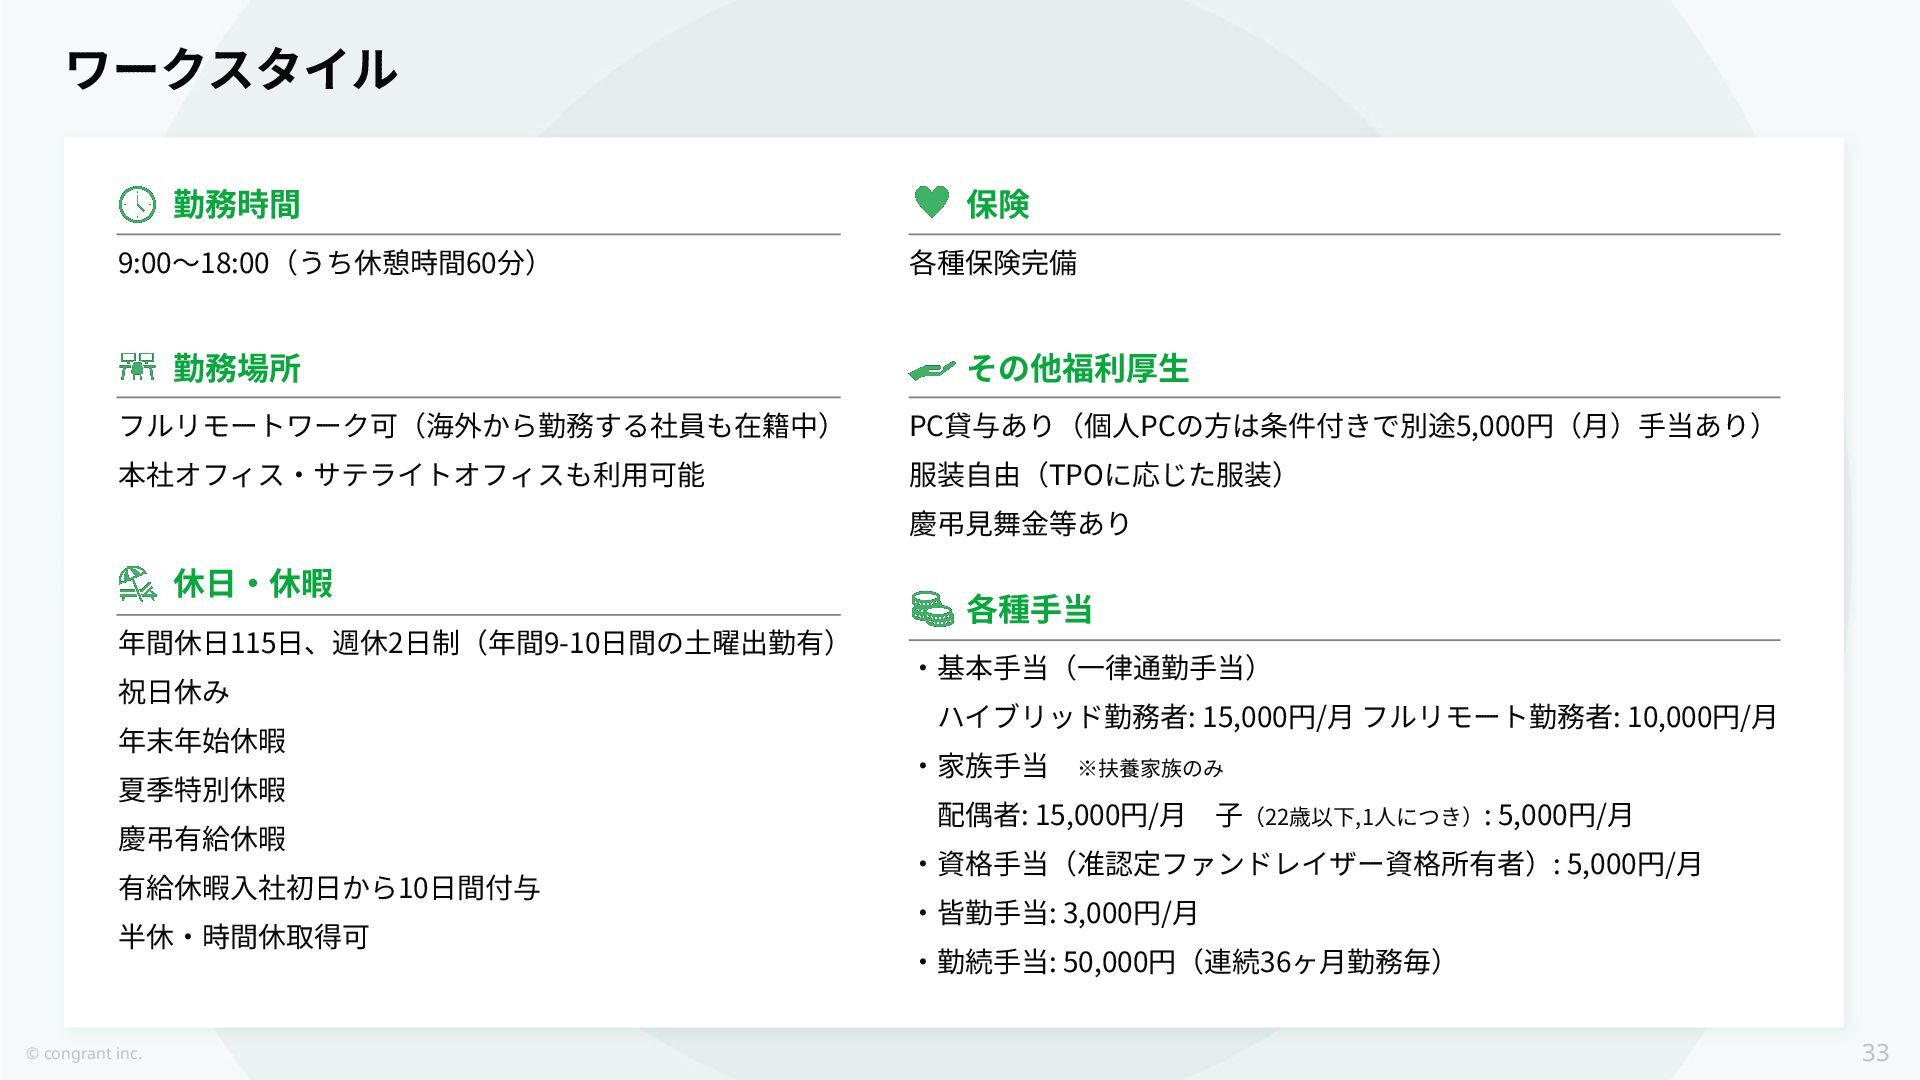Select the heading その他福利厚生
This screenshot has height=1080, width=1920.
coord(1077,368)
